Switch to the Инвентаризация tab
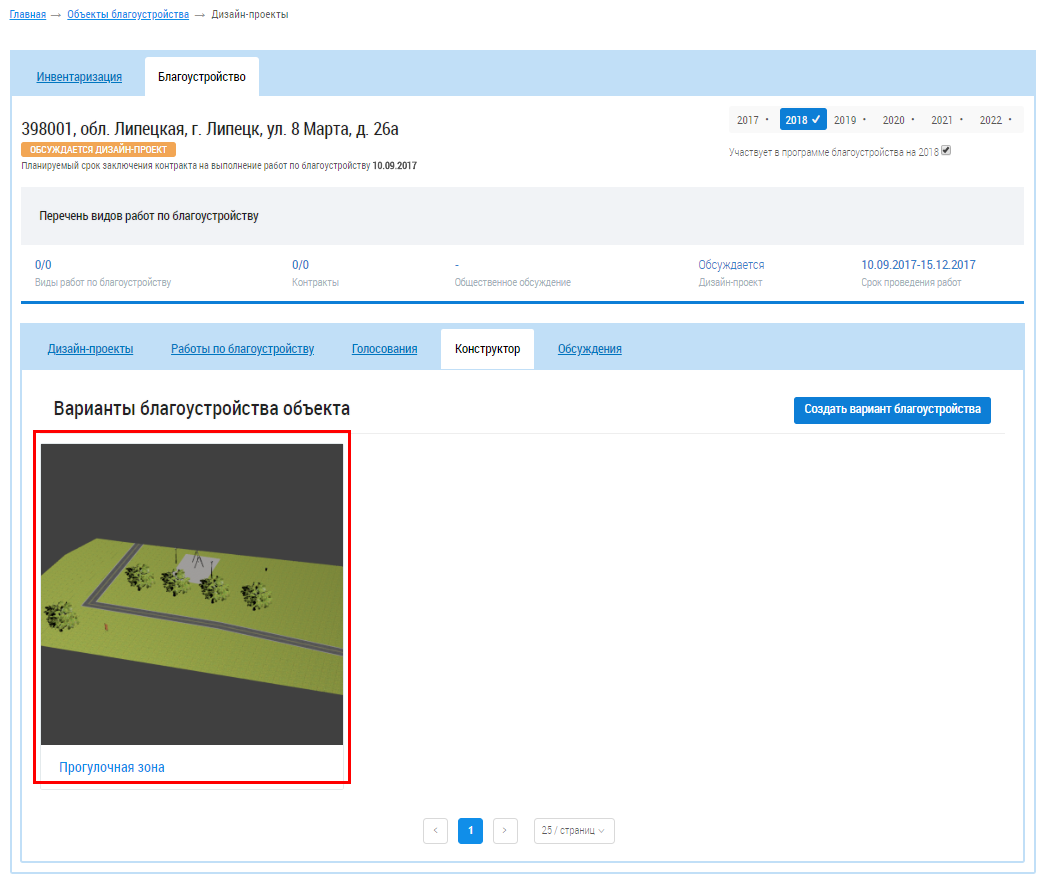The height and width of the screenshot is (885, 1044). tap(79, 77)
